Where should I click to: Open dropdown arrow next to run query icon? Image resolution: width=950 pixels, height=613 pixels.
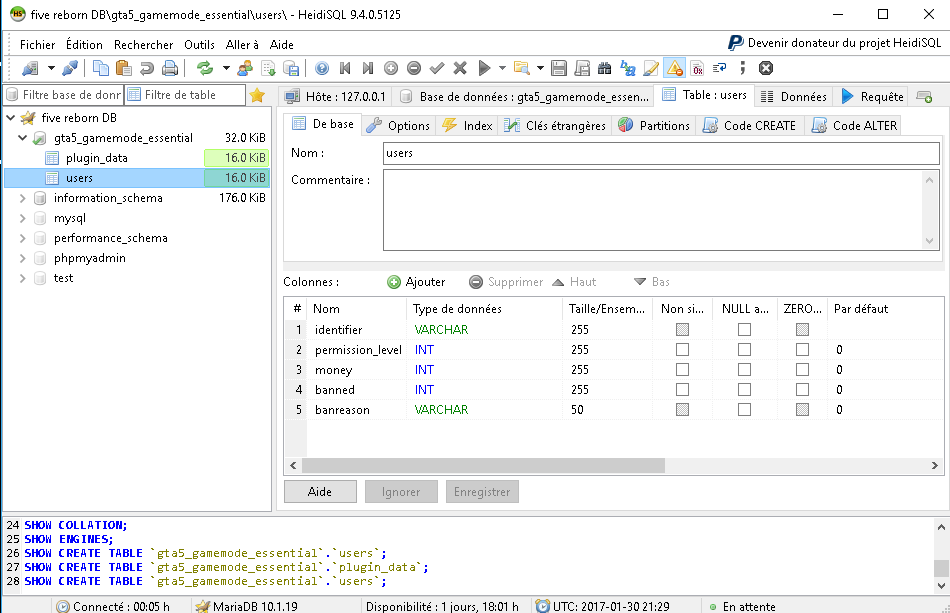click(502, 68)
